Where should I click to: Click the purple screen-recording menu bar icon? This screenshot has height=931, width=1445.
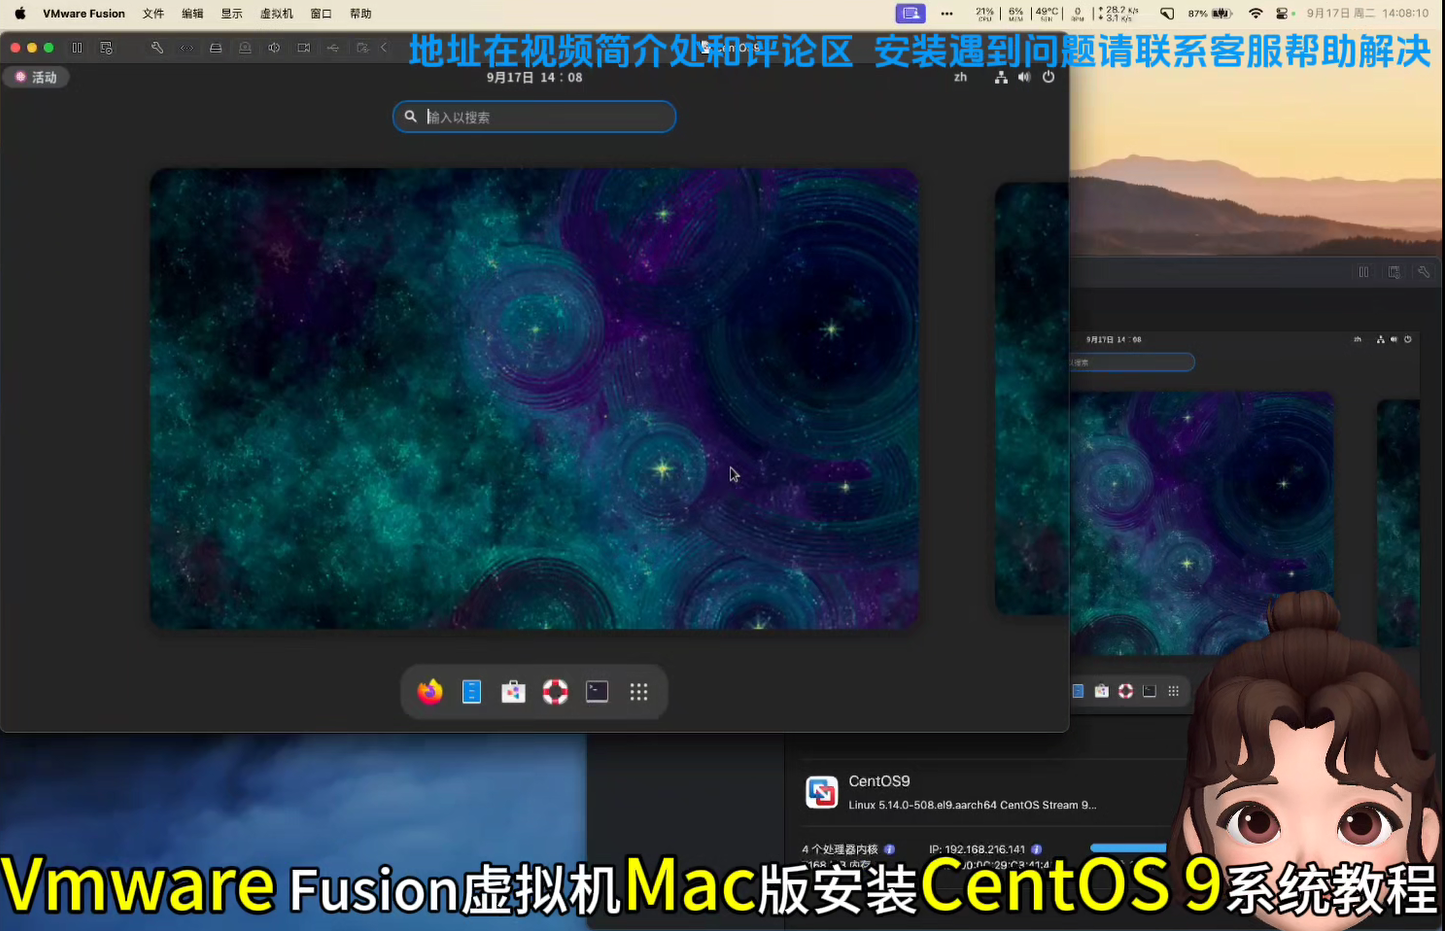tap(910, 13)
